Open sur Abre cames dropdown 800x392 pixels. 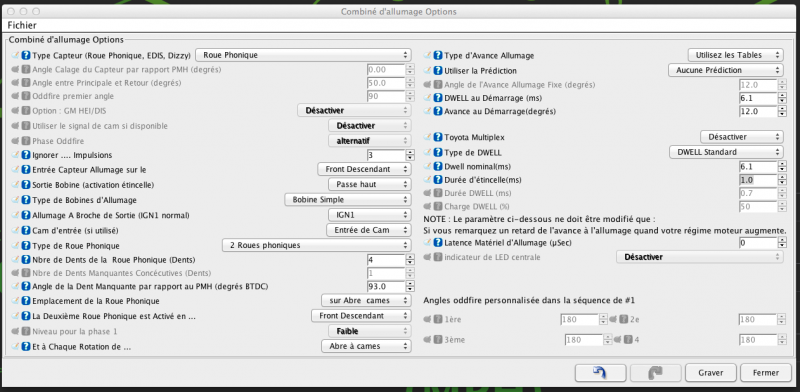tap(366, 301)
